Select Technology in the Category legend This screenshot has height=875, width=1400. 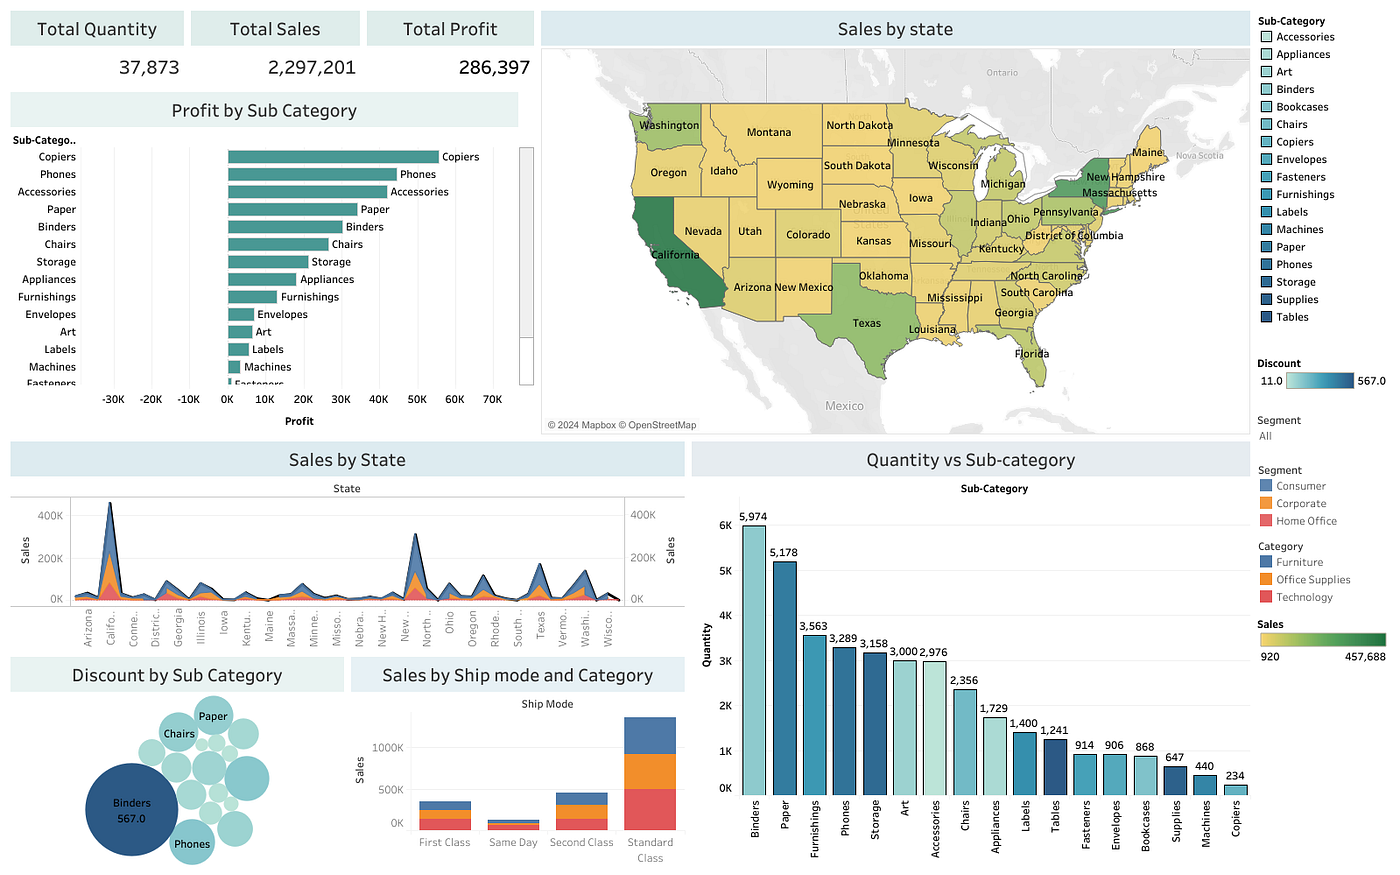[x=1265, y=596]
